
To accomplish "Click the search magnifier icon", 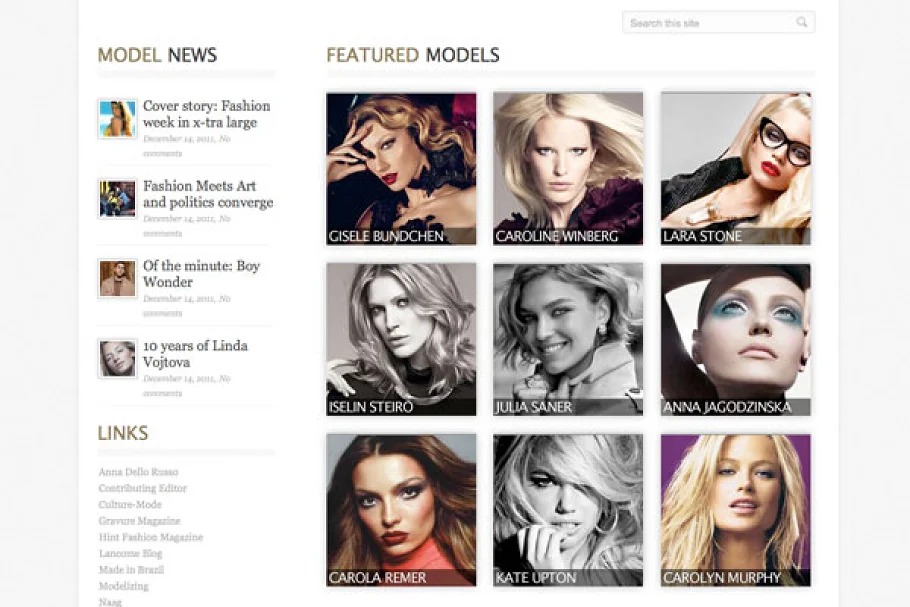I will [x=801, y=23].
